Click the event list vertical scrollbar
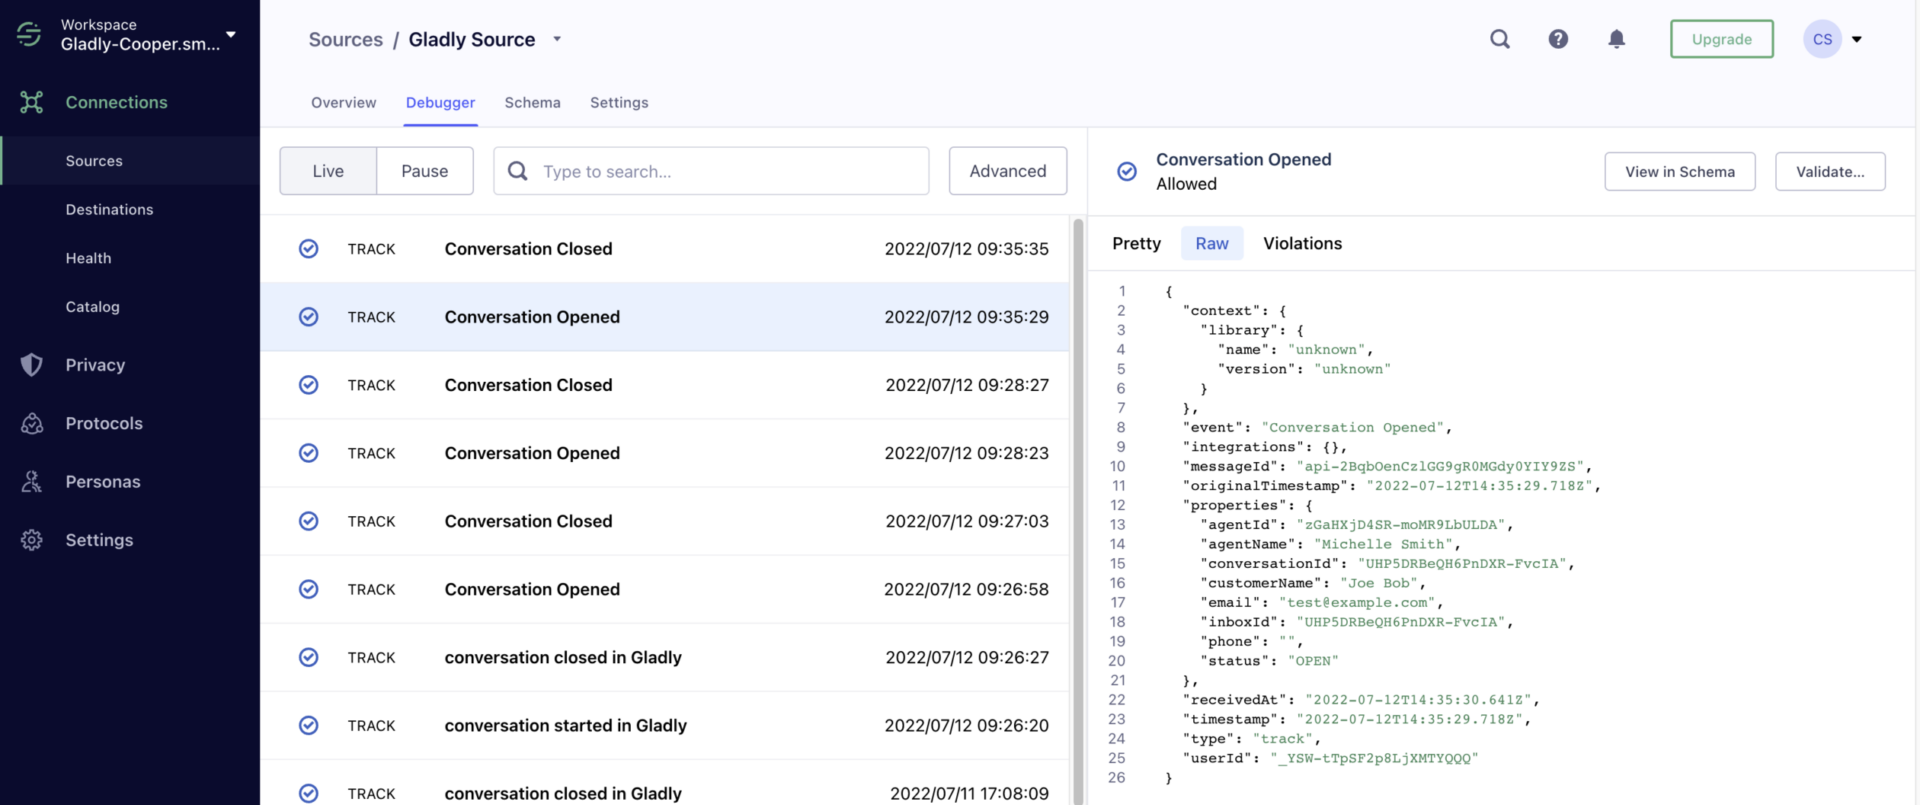 [x=1078, y=510]
